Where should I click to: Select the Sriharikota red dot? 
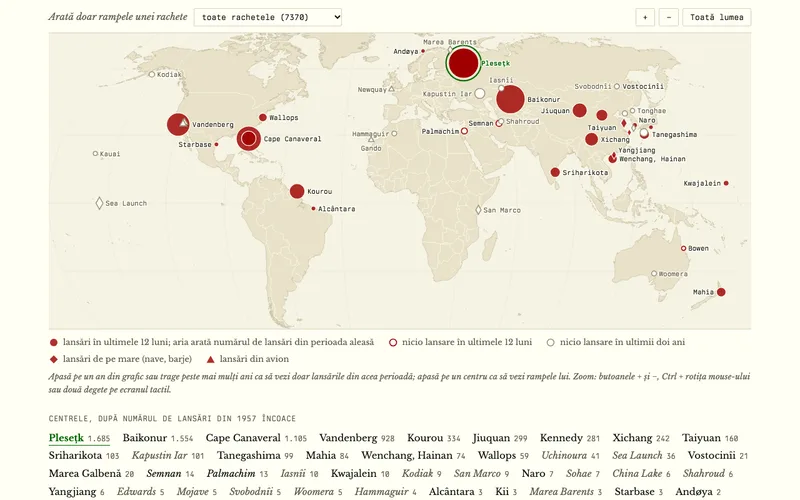555,172
